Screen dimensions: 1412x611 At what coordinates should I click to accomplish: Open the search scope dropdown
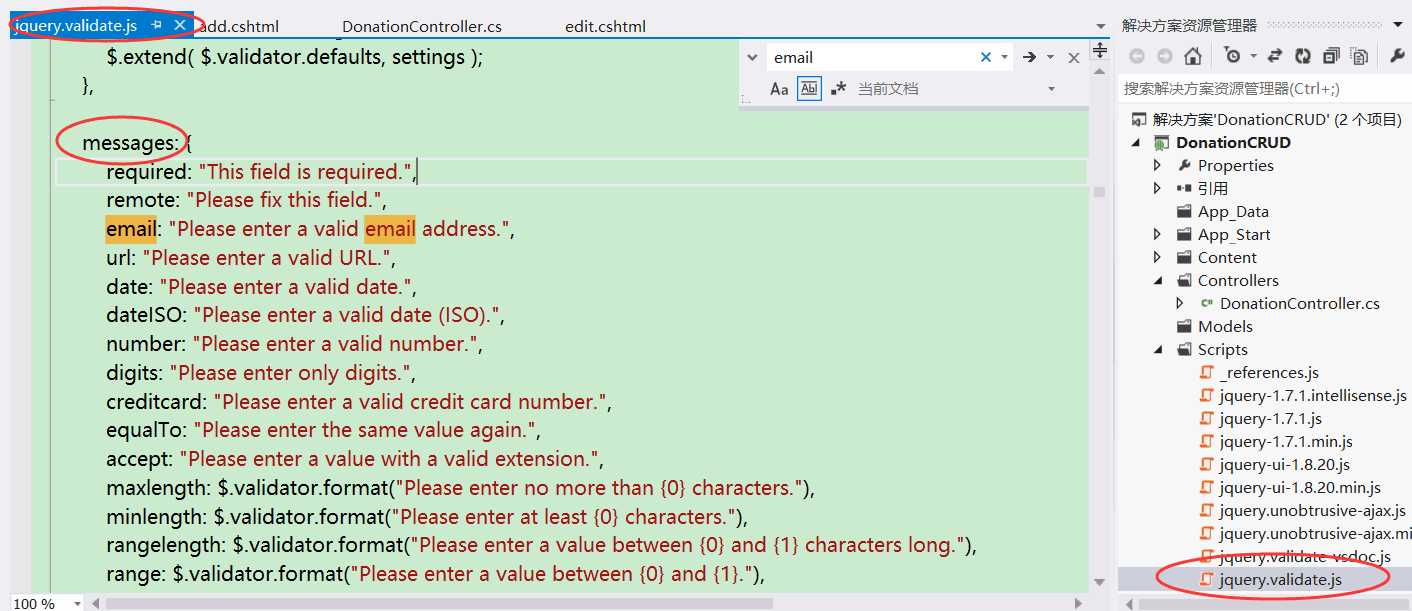[x=1051, y=89]
